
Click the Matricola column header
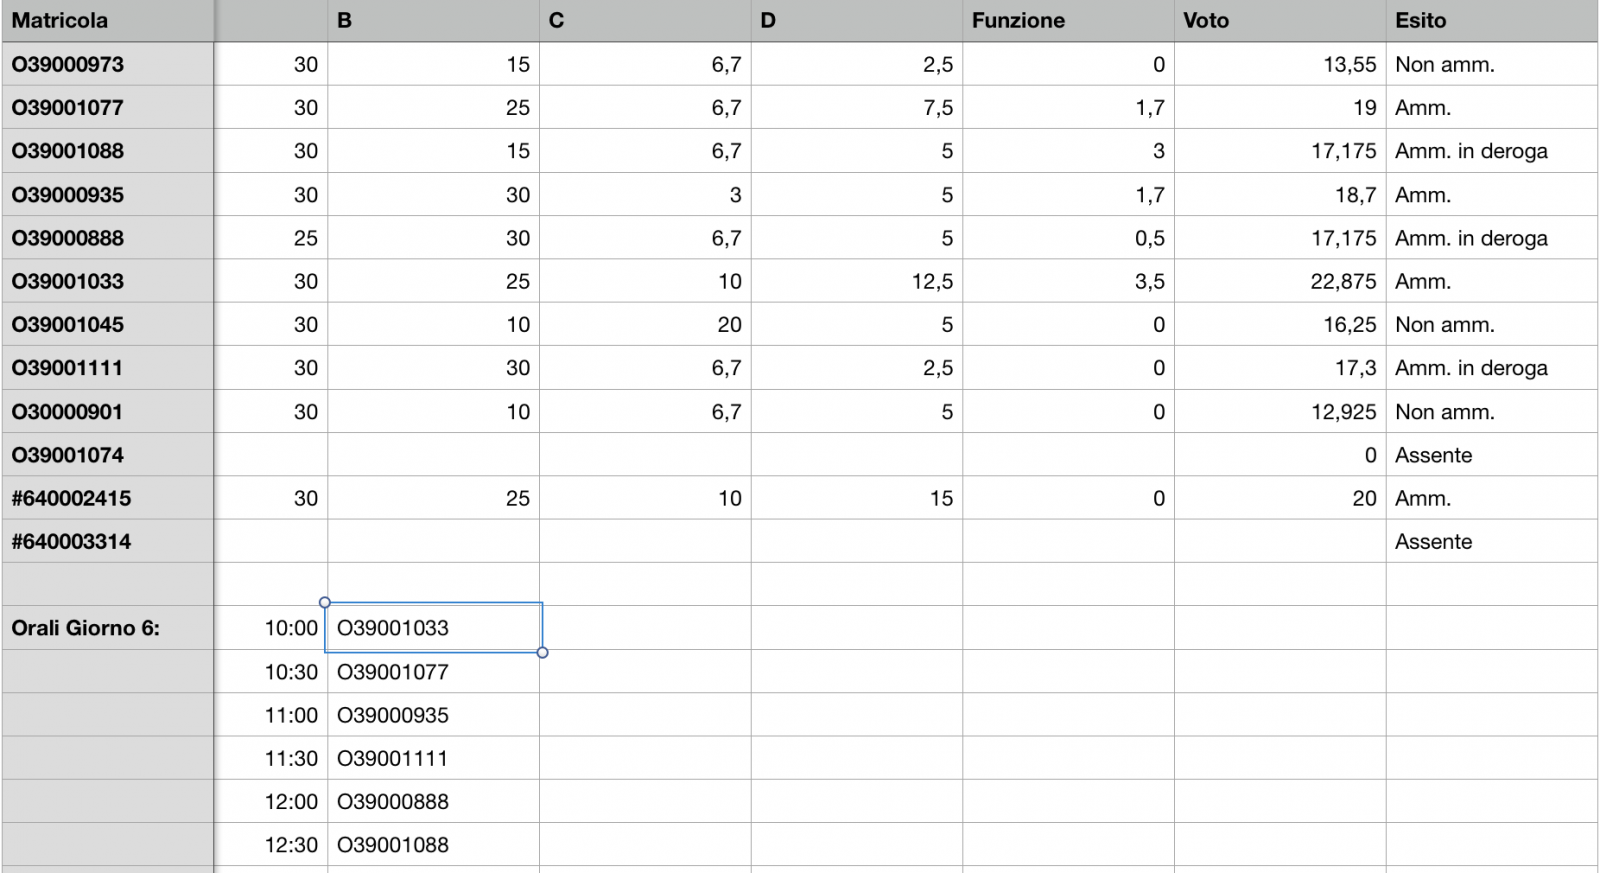point(107,21)
